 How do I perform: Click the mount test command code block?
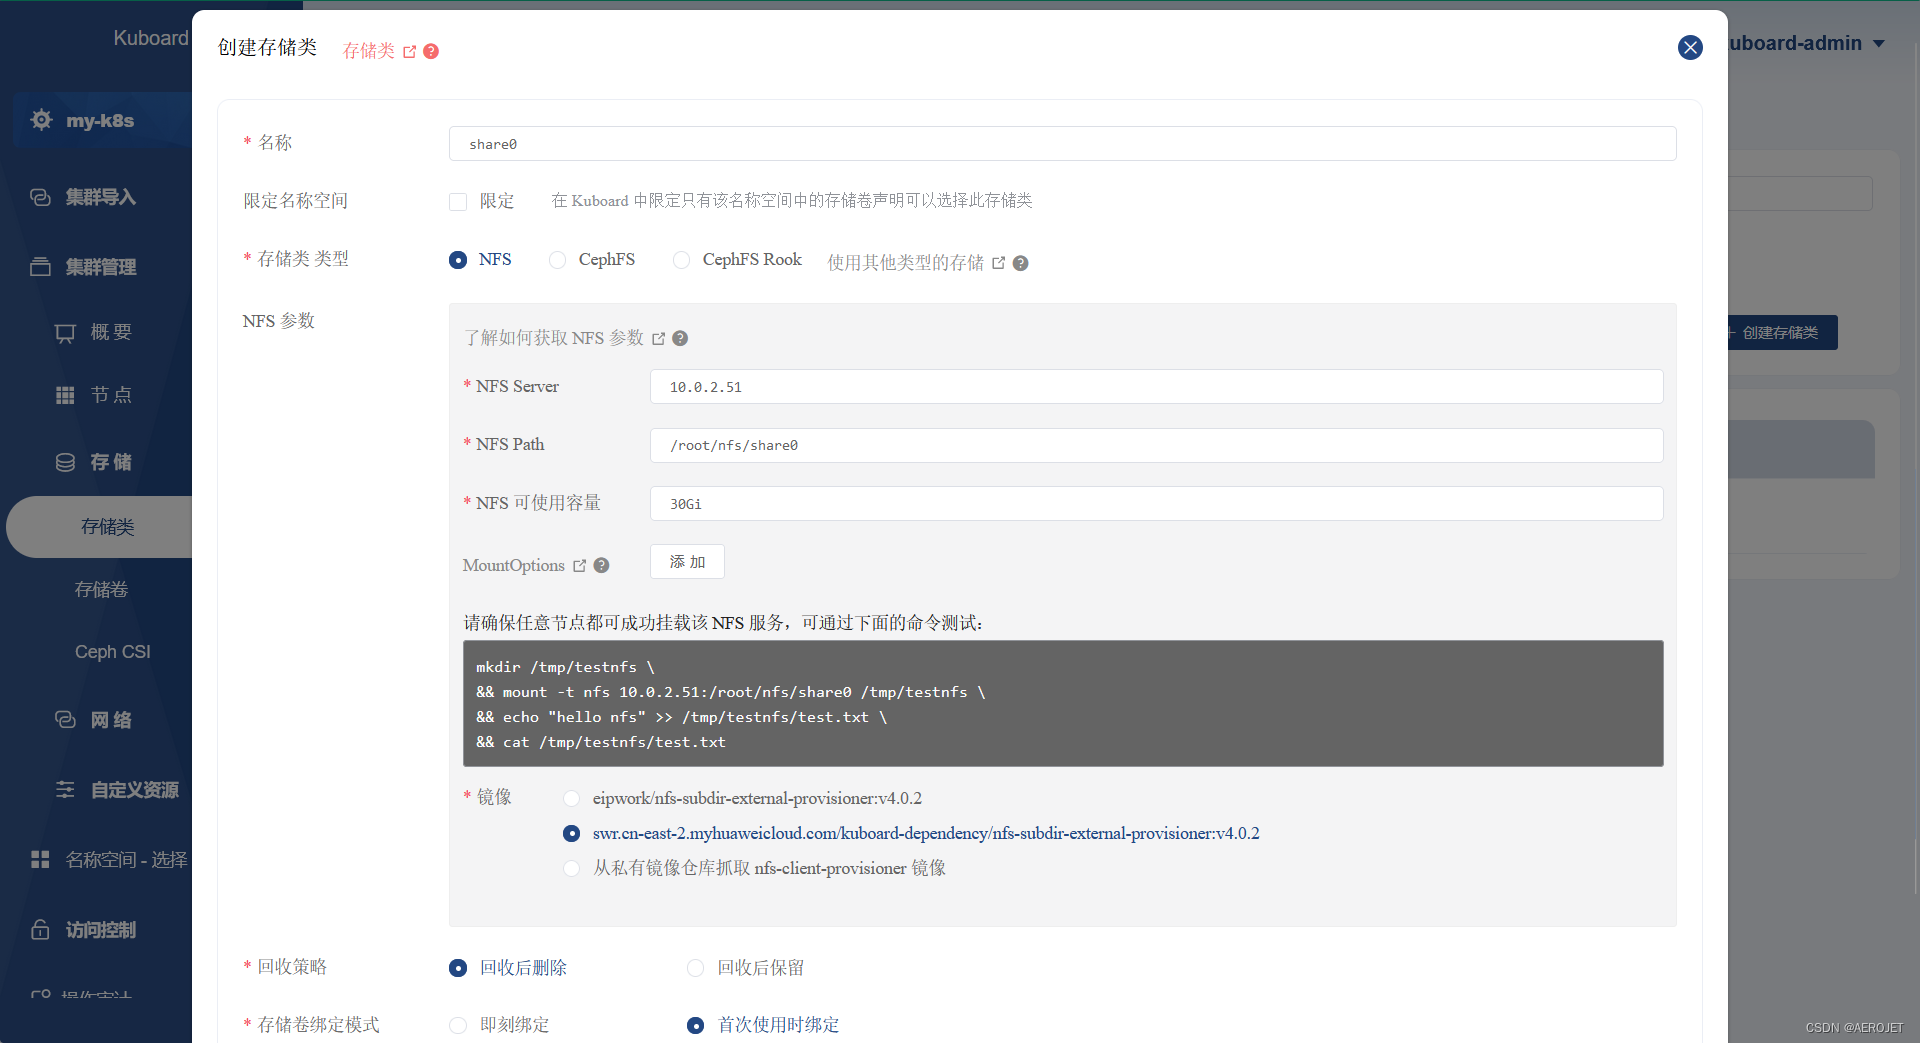coord(1063,704)
